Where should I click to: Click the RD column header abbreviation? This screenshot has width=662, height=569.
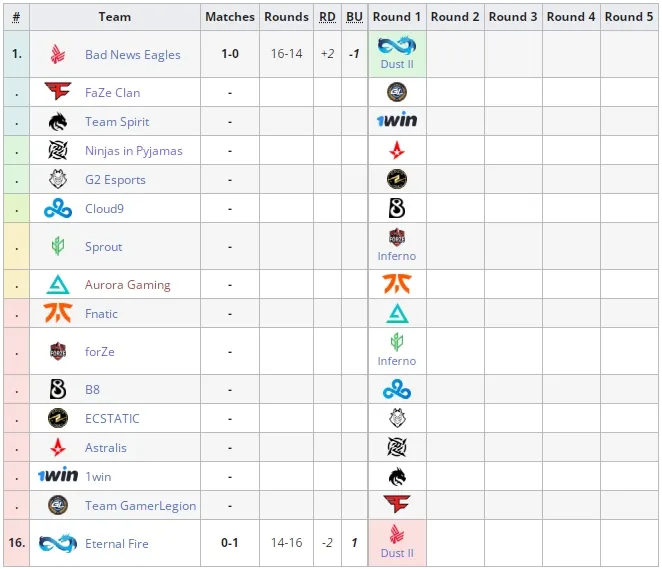[327, 17]
